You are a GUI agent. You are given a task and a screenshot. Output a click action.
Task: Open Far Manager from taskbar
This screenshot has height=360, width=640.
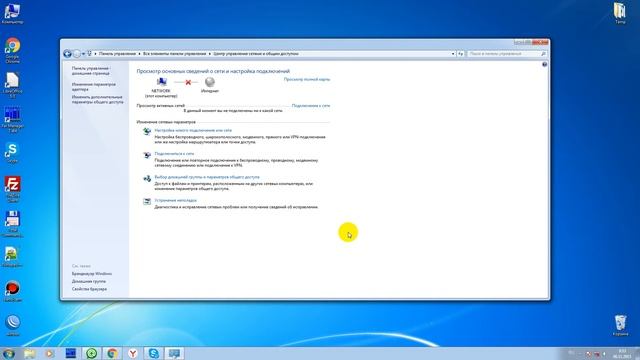(71, 353)
